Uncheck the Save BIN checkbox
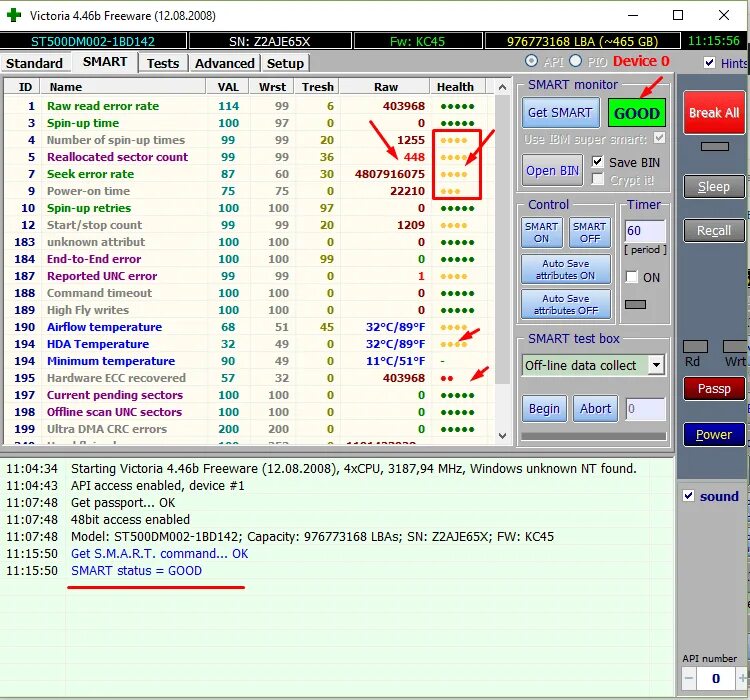The width and height of the screenshot is (750, 700). 597,162
